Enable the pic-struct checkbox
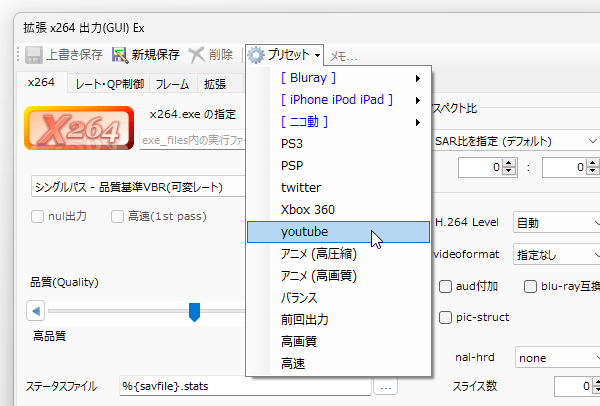The height and width of the screenshot is (406, 600). click(445, 318)
